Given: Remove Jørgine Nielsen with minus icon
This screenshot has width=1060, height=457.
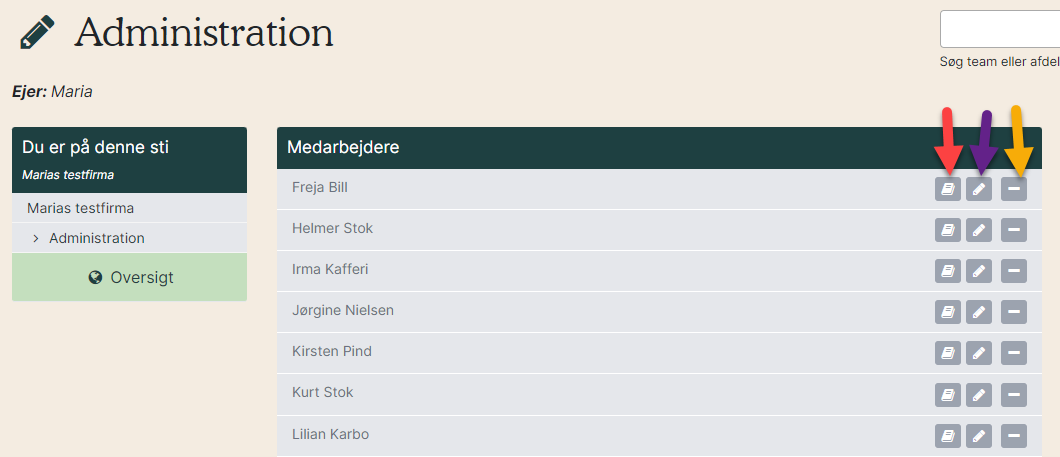Looking at the screenshot, I should pyautogui.click(x=1014, y=312).
